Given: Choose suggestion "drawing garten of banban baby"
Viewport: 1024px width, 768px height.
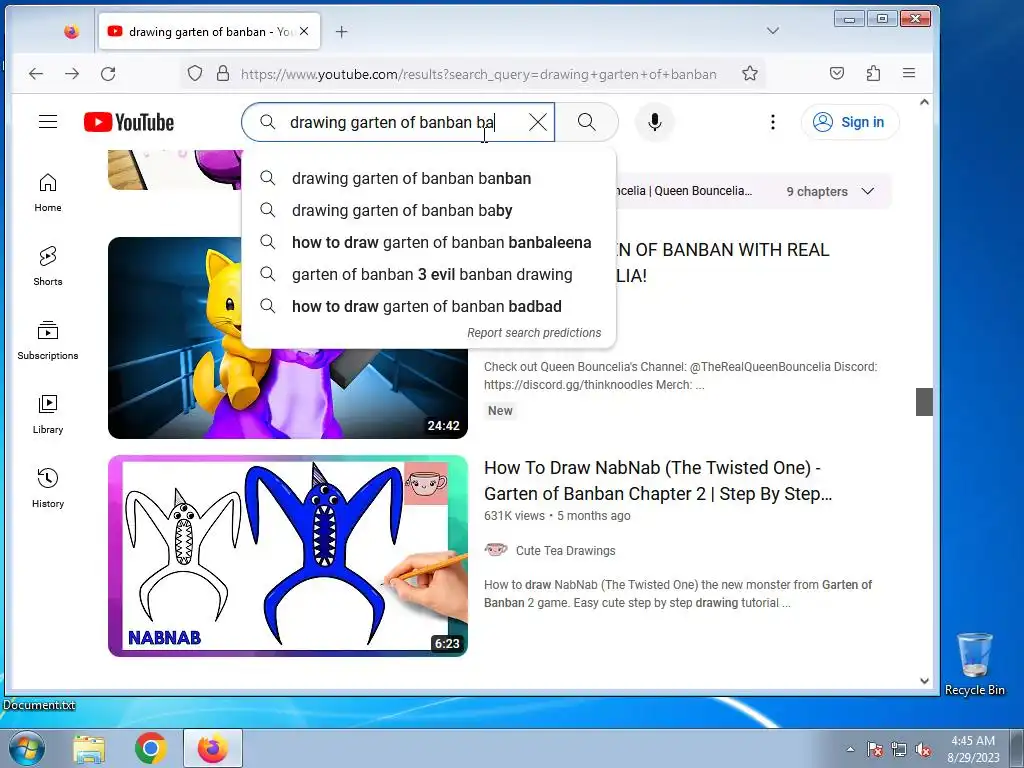Looking at the screenshot, I should (428, 210).
